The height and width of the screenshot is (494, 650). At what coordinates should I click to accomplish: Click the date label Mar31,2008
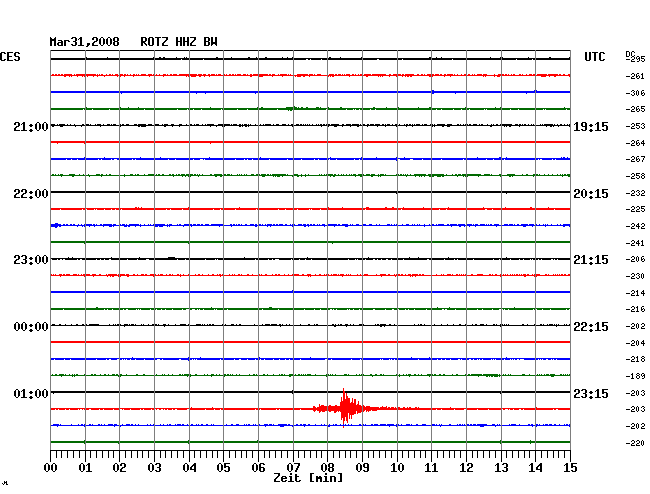(85, 42)
